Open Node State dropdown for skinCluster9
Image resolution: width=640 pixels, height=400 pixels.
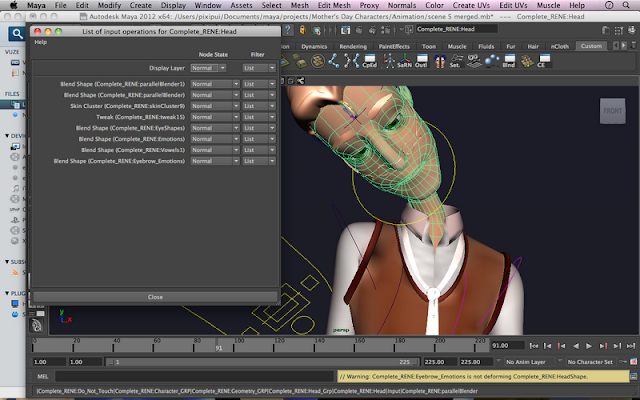(215, 106)
